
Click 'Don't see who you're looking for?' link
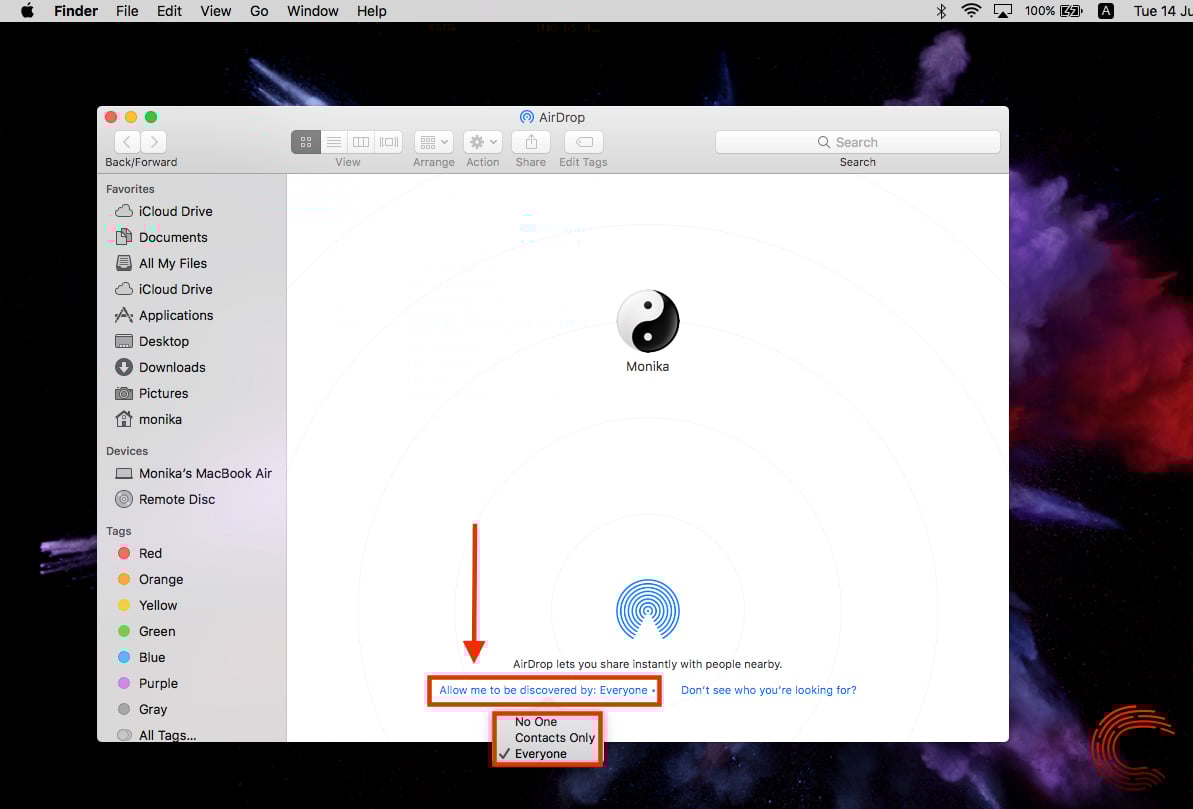click(768, 690)
